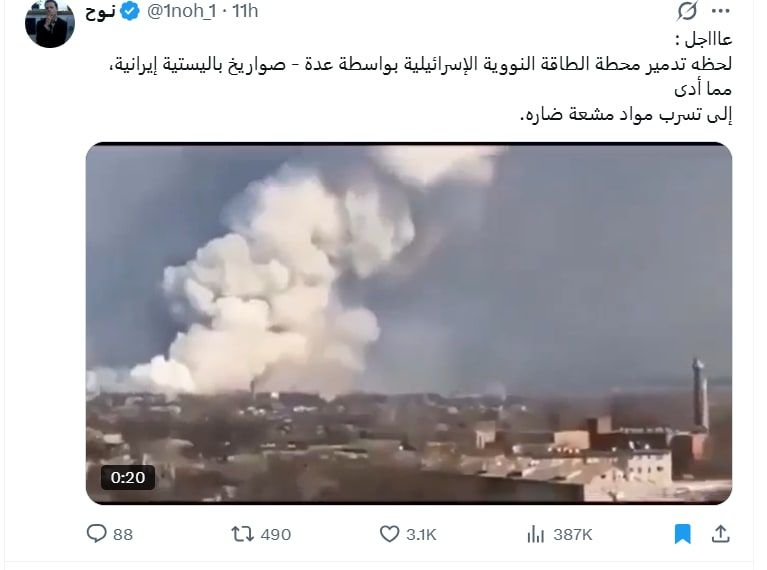The height and width of the screenshot is (570, 767).
Task: Open view analytics bar chart icon
Action: 536,534
